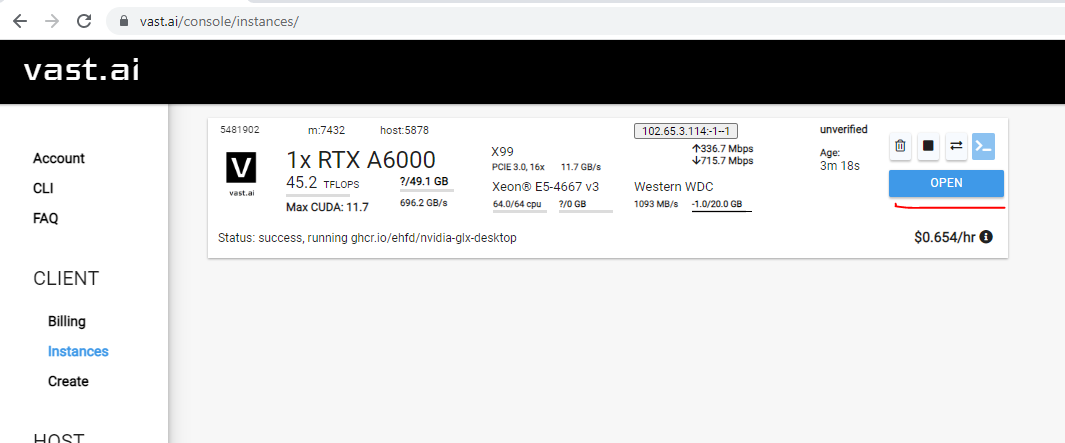Click the V vast.ai template logo
This screenshot has height=443, width=1065.
(241, 175)
